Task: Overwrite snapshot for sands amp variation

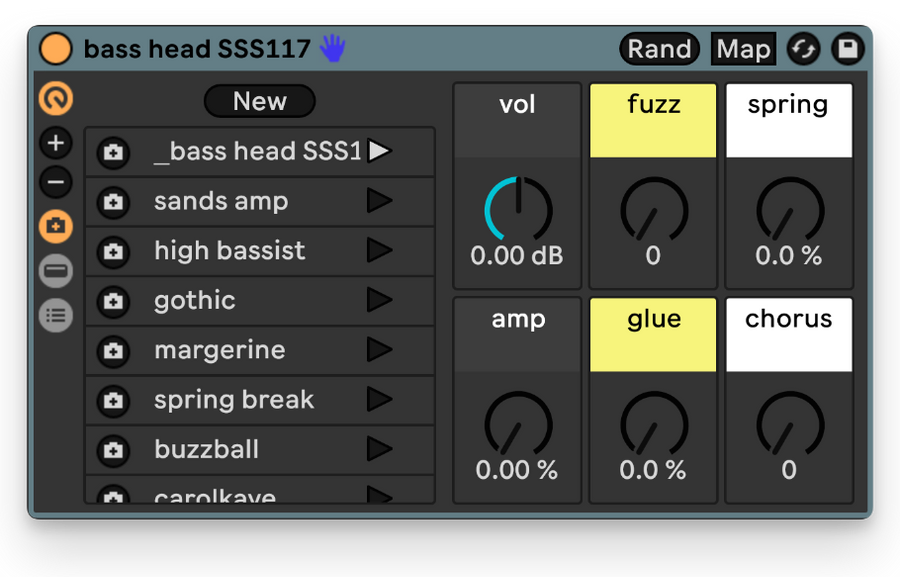Action: [113, 202]
